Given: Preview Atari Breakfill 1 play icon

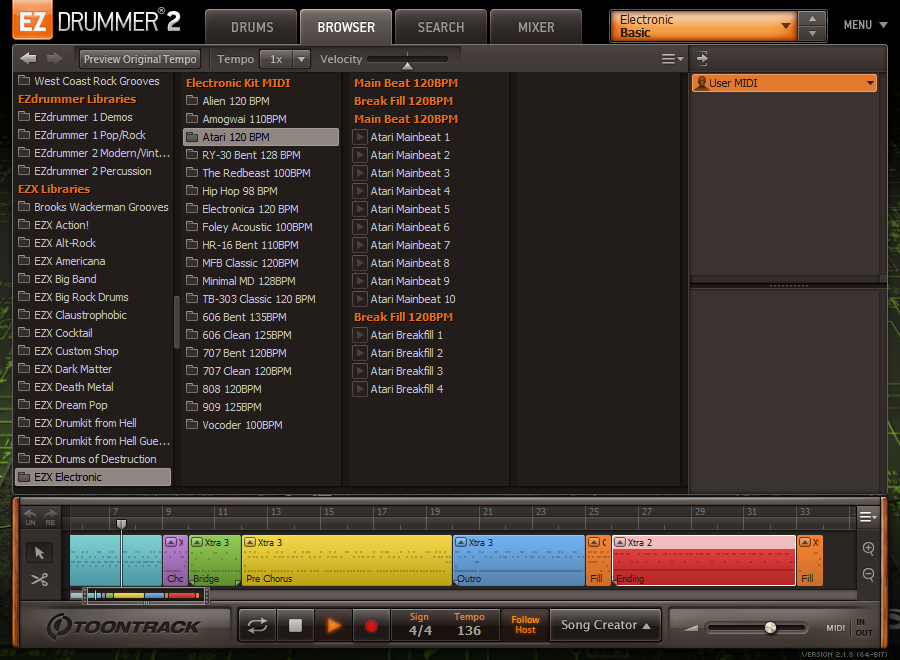Looking at the screenshot, I should [x=359, y=335].
